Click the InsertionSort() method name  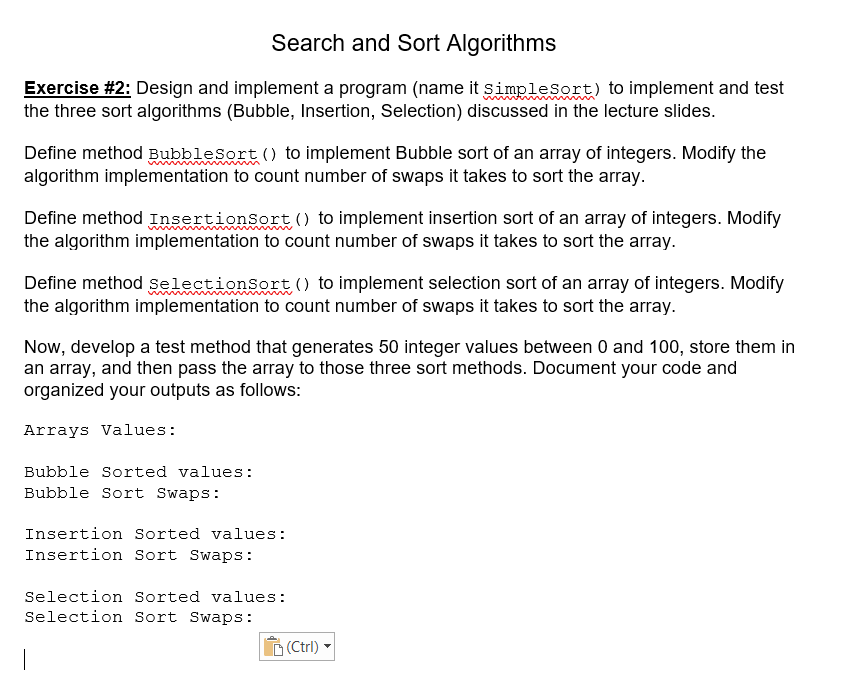point(220,219)
